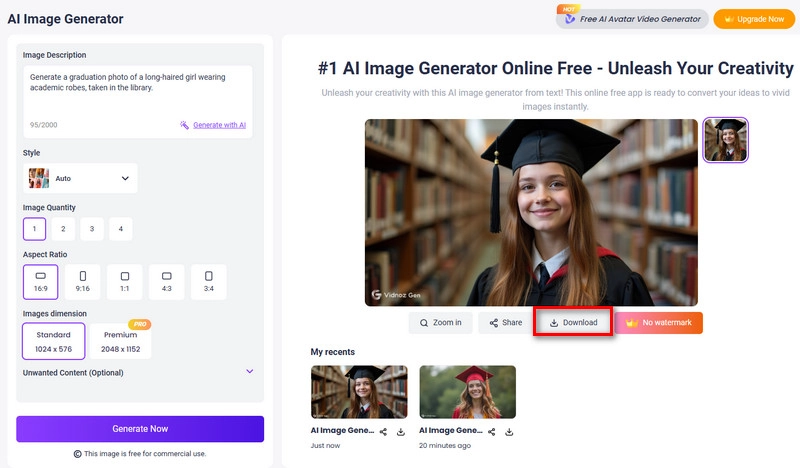Click the 'My recents' heading
The width and height of the screenshot is (800, 468).
[333, 352]
